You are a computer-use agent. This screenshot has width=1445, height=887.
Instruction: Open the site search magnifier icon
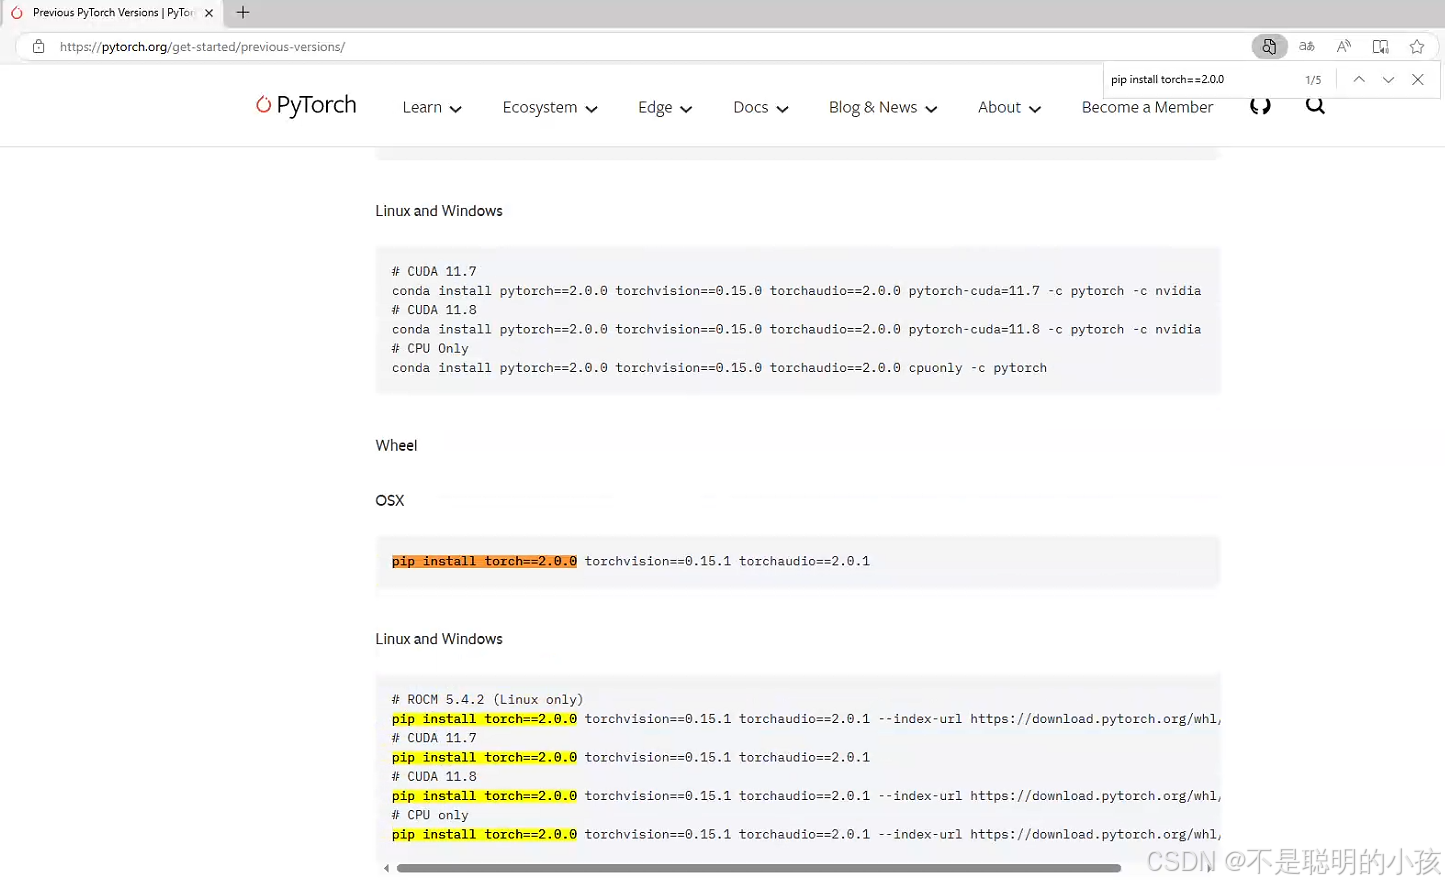coord(1315,106)
